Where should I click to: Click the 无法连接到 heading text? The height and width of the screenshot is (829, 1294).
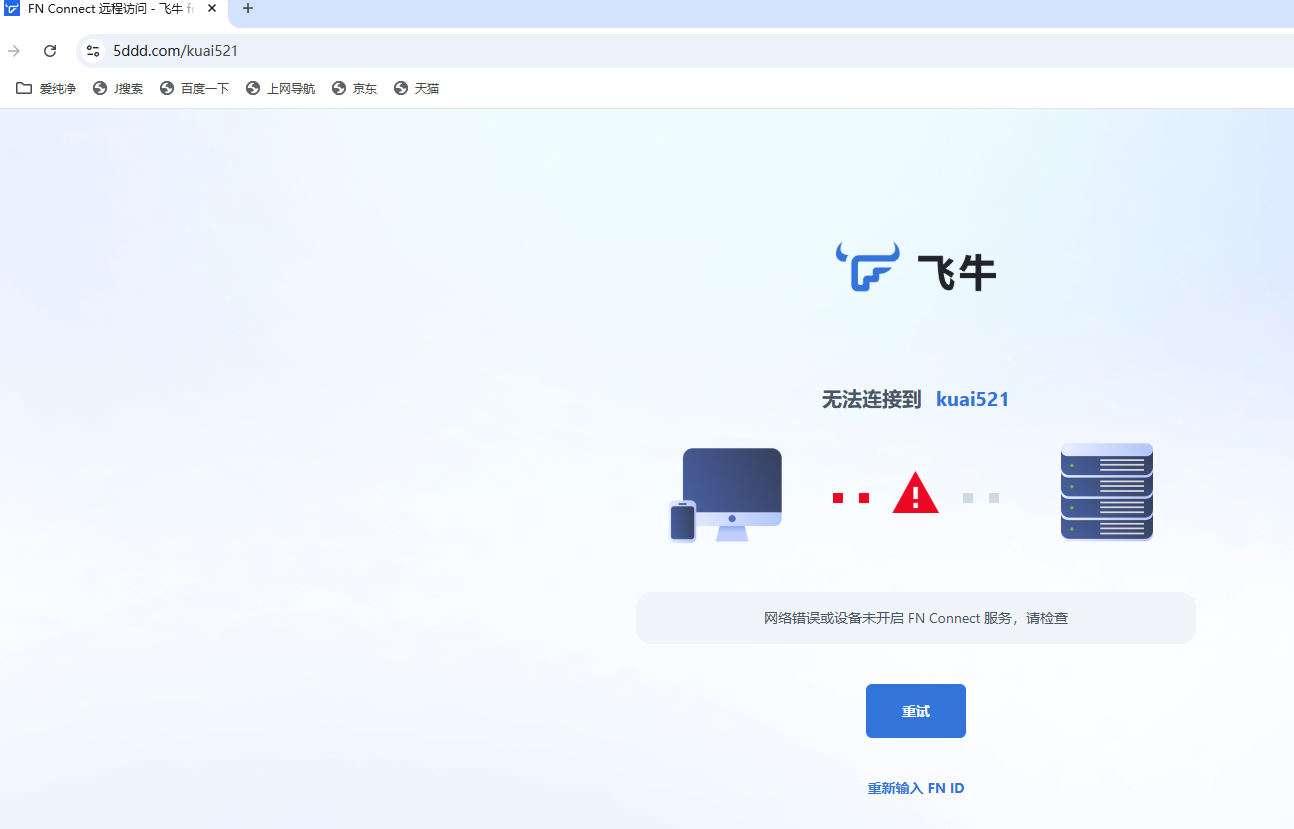pyautogui.click(x=871, y=400)
